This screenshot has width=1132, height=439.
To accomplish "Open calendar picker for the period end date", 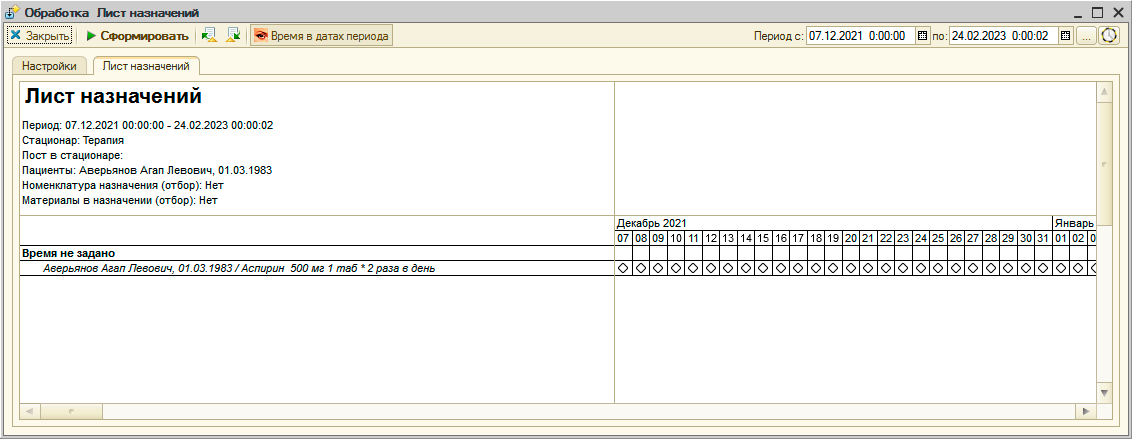I will click(1065, 36).
